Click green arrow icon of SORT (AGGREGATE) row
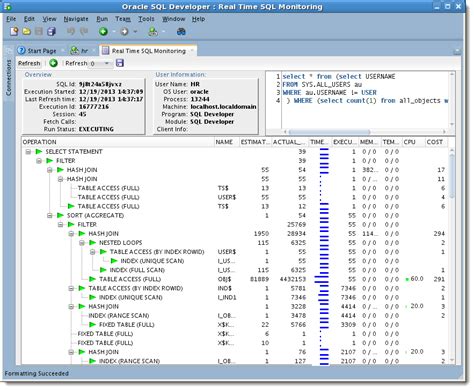Viewport: 474px width, 390px height. pyautogui.click(x=60, y=216)
